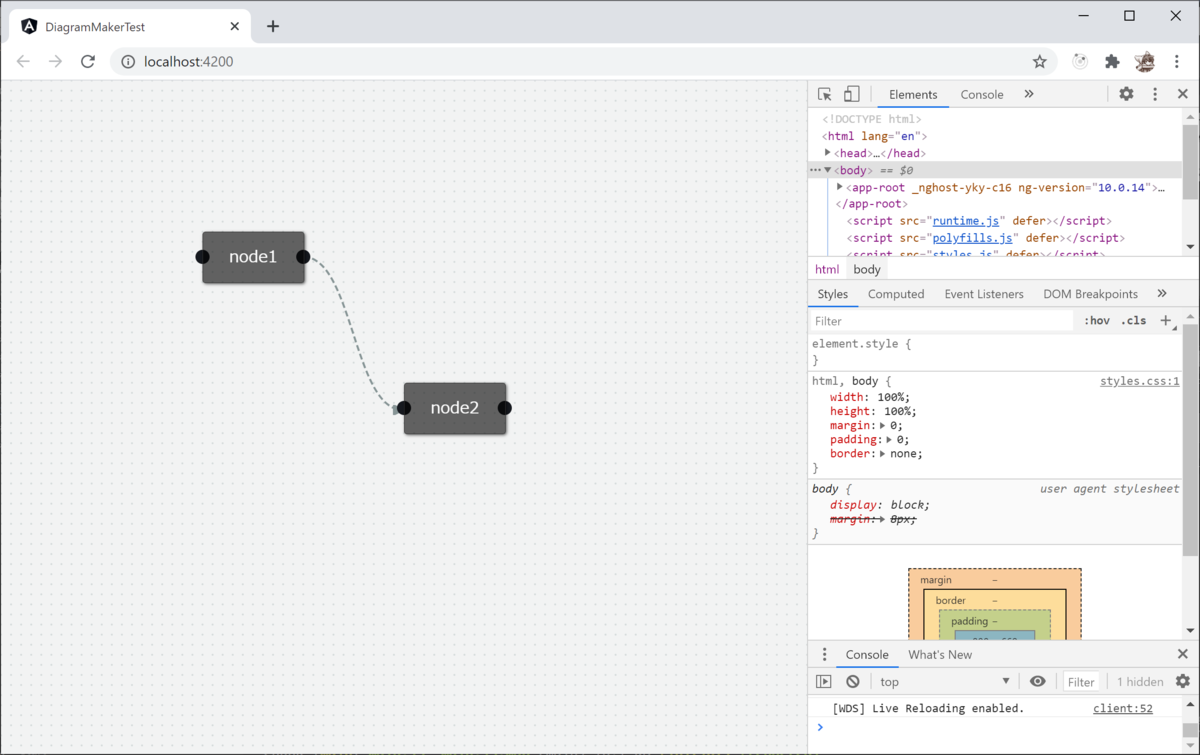Close the console drawer
The image size is (1200, 755).
coord(1183,654)
